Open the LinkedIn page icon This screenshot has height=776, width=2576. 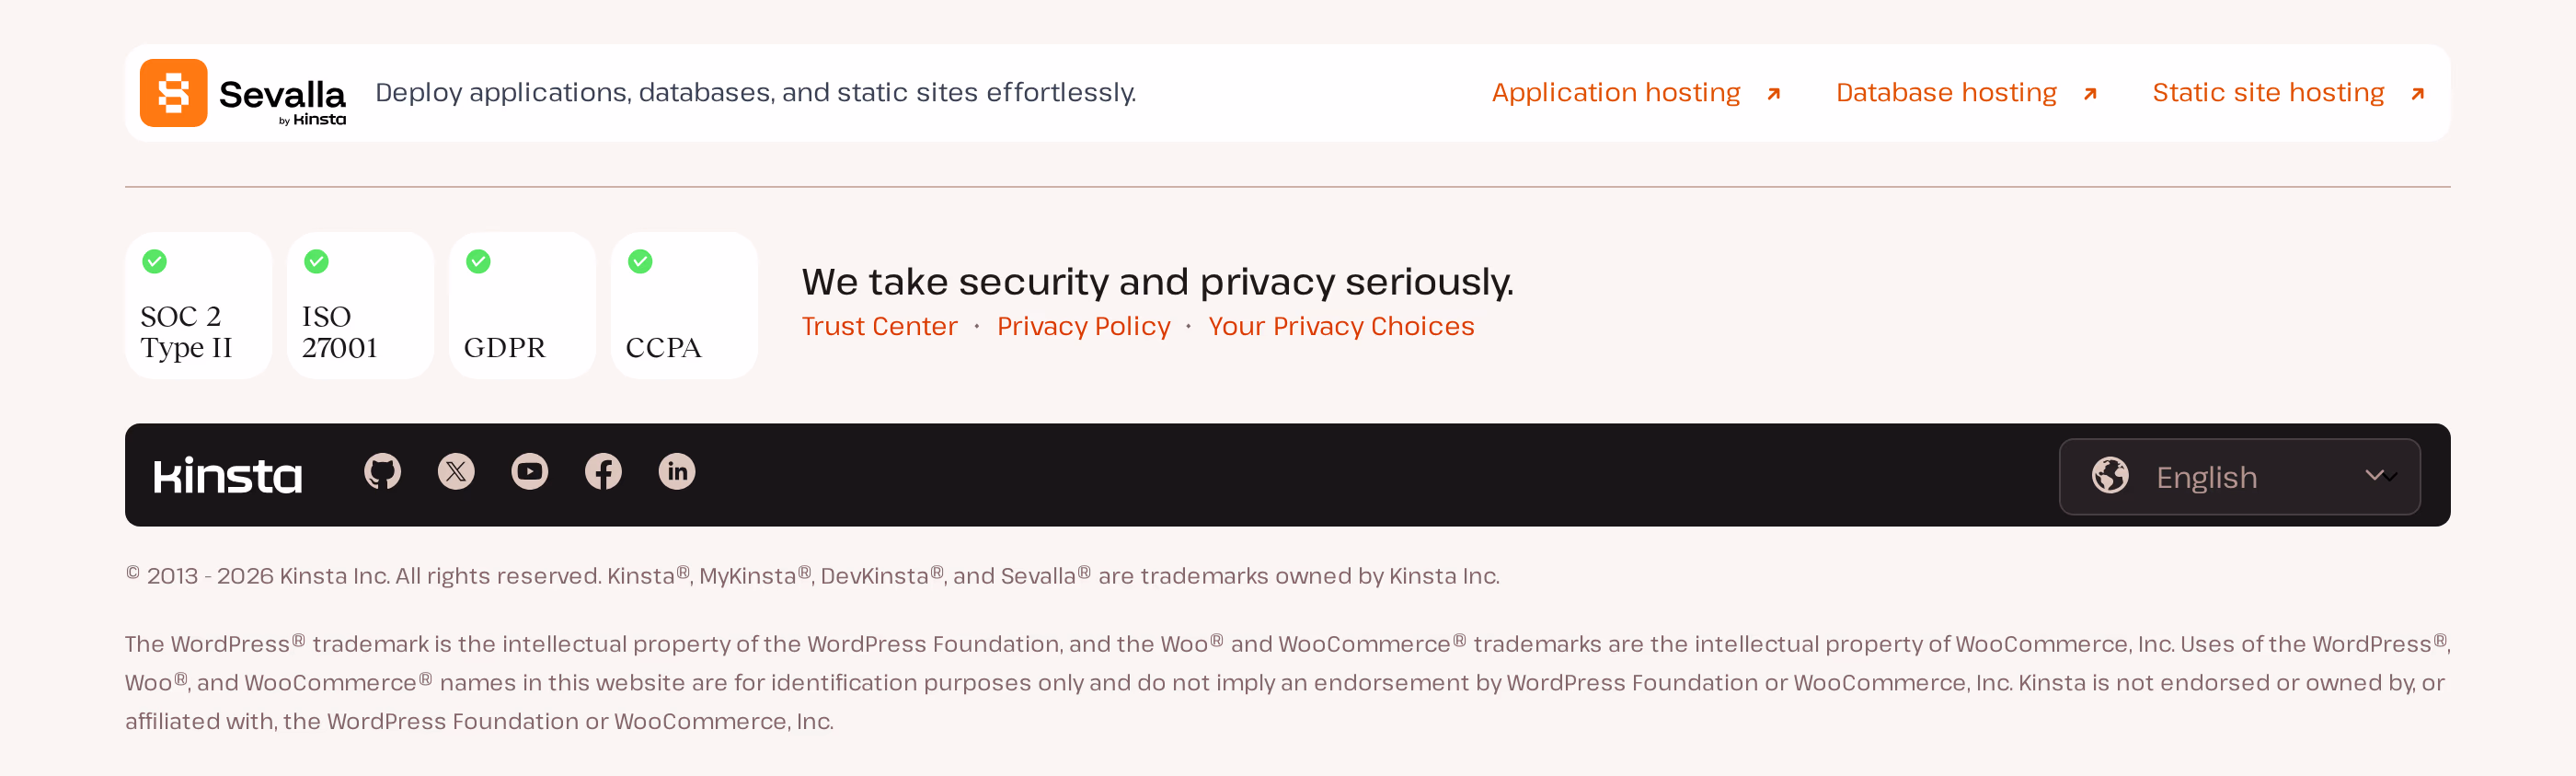click(x=677, y=471)
